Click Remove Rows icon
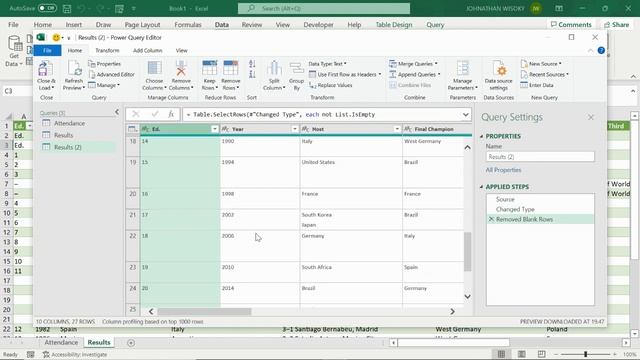This screenshot has height=360, width=640. tap(231, 69)
